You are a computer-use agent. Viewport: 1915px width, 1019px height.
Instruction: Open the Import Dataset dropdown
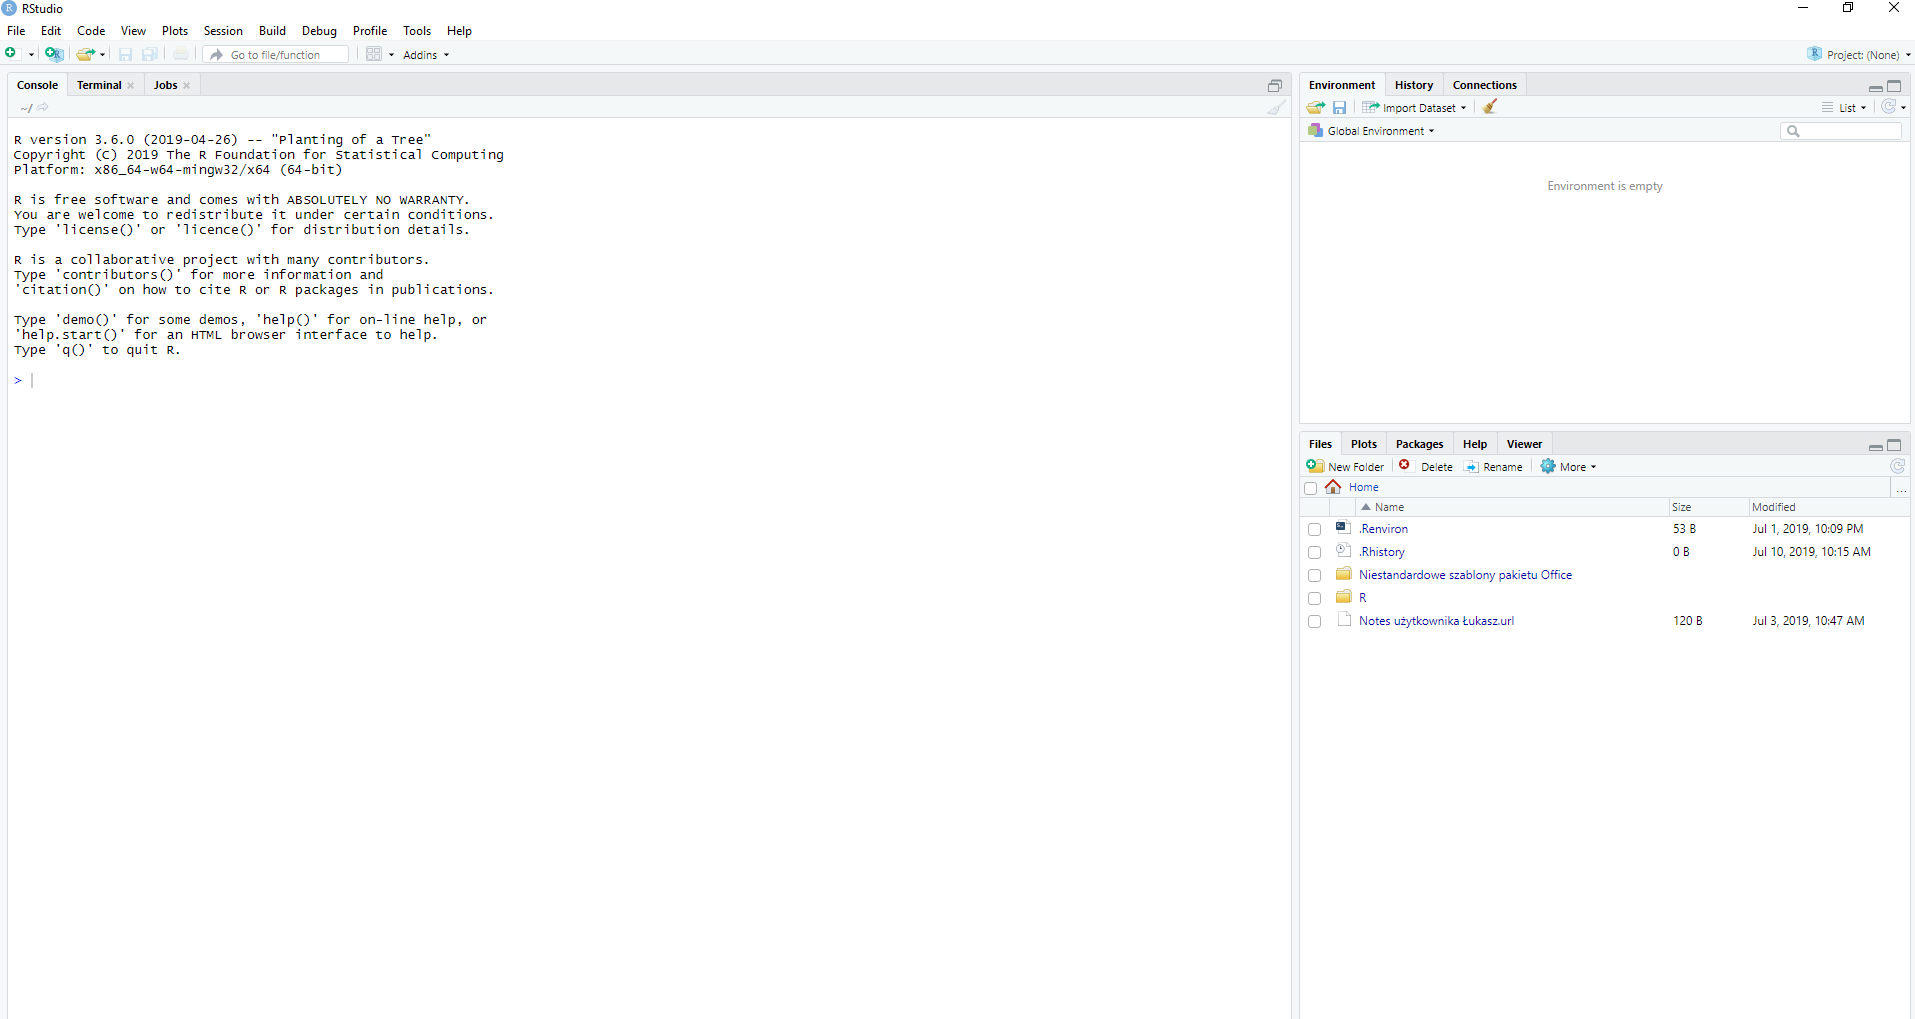[x=1414, y=108]
